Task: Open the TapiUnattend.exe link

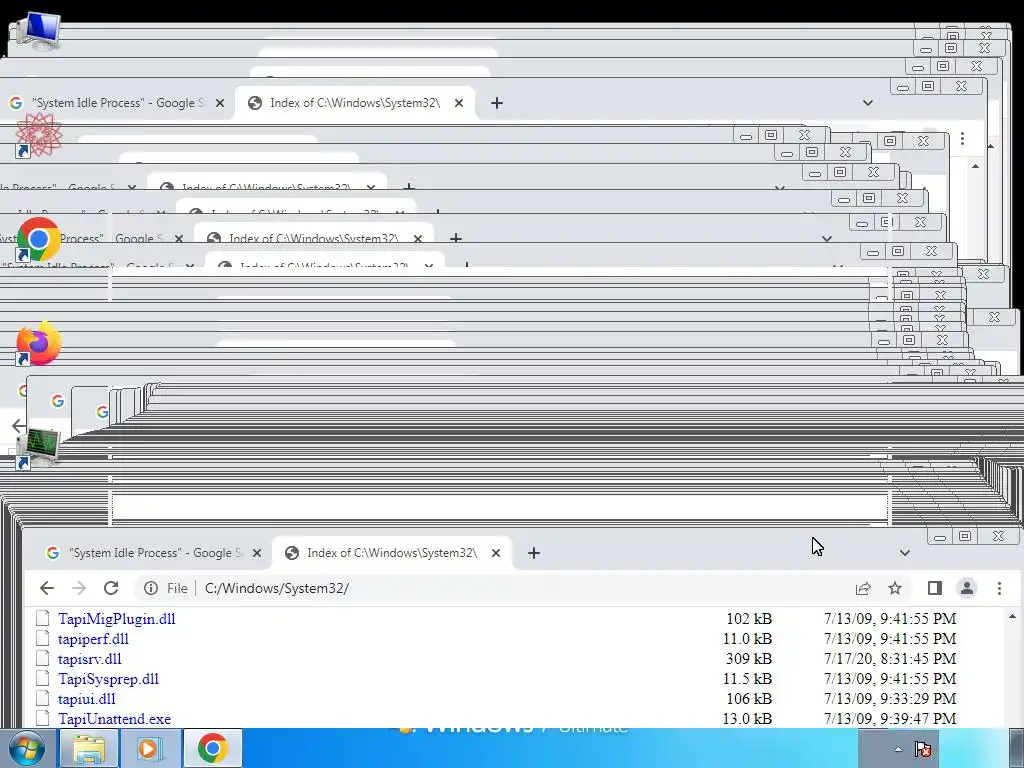Action: coord(114,719)
